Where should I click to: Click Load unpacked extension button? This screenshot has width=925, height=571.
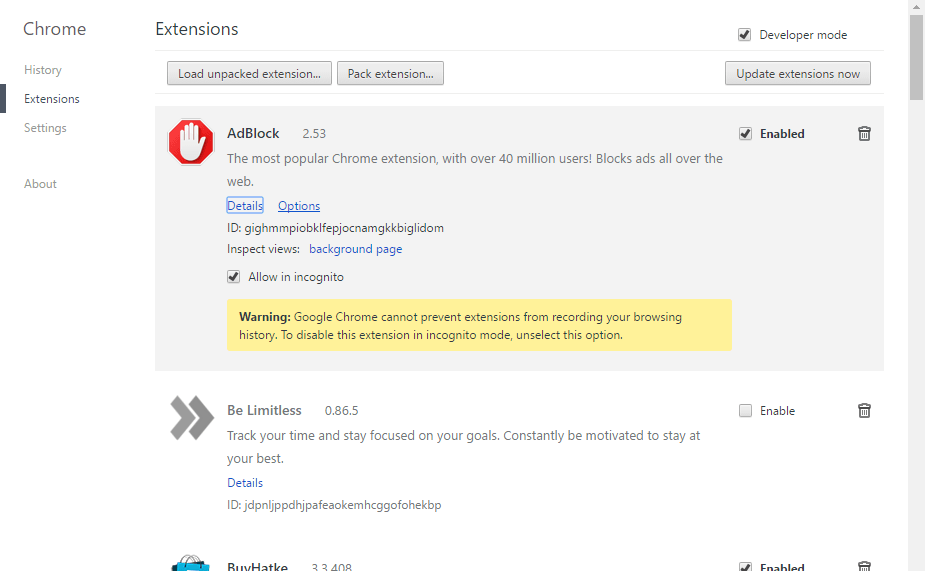(249, 73)
